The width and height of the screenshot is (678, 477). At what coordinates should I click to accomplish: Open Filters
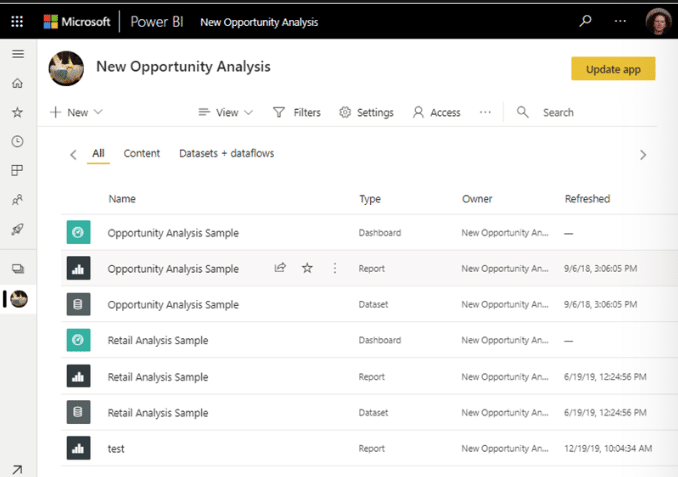(297, 112)
